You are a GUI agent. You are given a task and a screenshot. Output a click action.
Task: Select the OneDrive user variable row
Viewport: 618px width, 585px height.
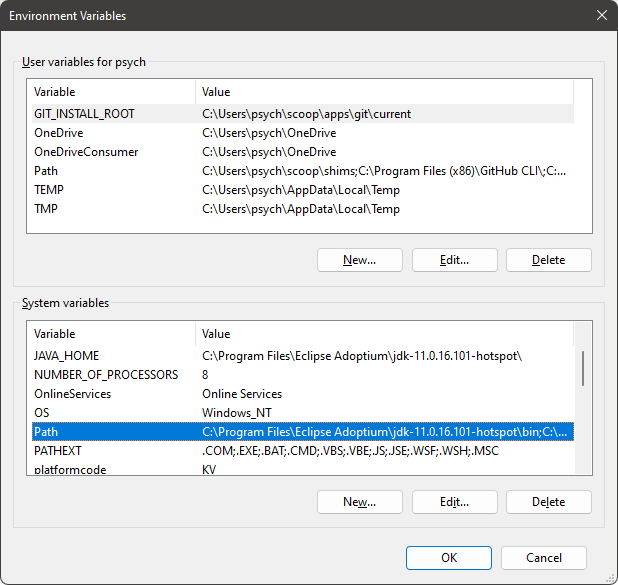click(x=303, y=133)
